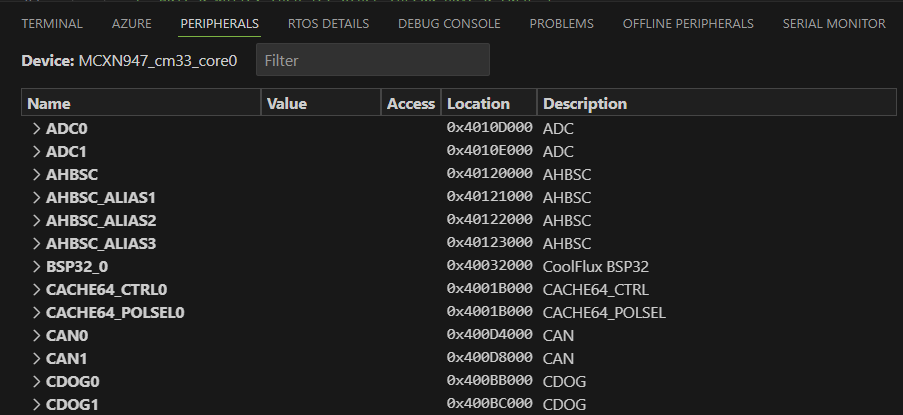Screen dimensions: 903x415
Task: Open the Azure panel tab
Action: click(x=131, y=23)
